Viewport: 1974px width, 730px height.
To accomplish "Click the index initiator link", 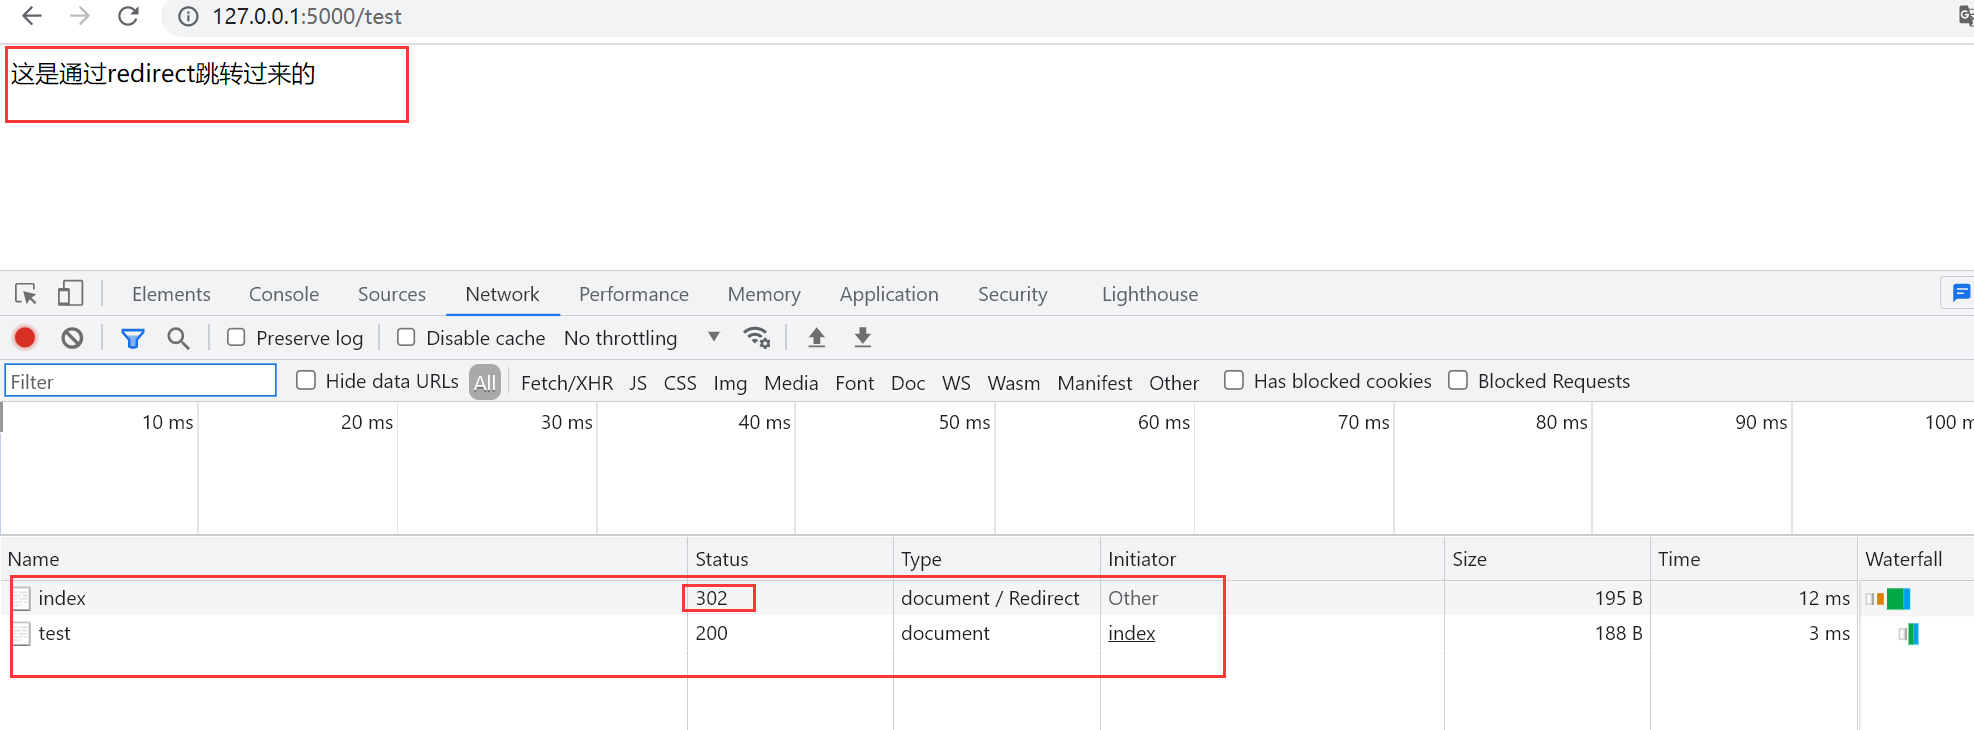I will [1132, 633].
